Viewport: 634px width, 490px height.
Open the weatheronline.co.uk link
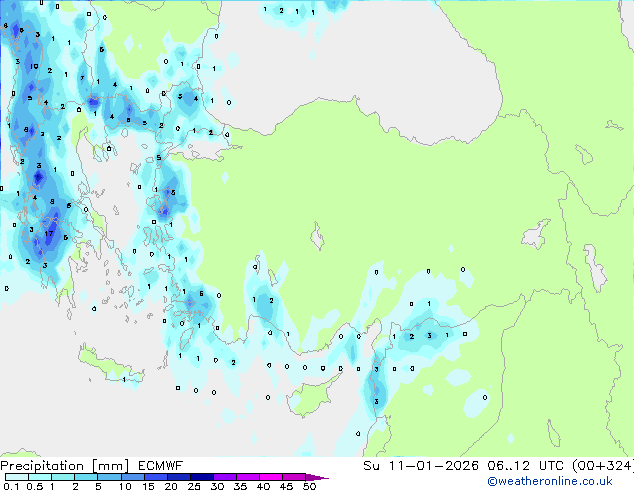(549, 481)
